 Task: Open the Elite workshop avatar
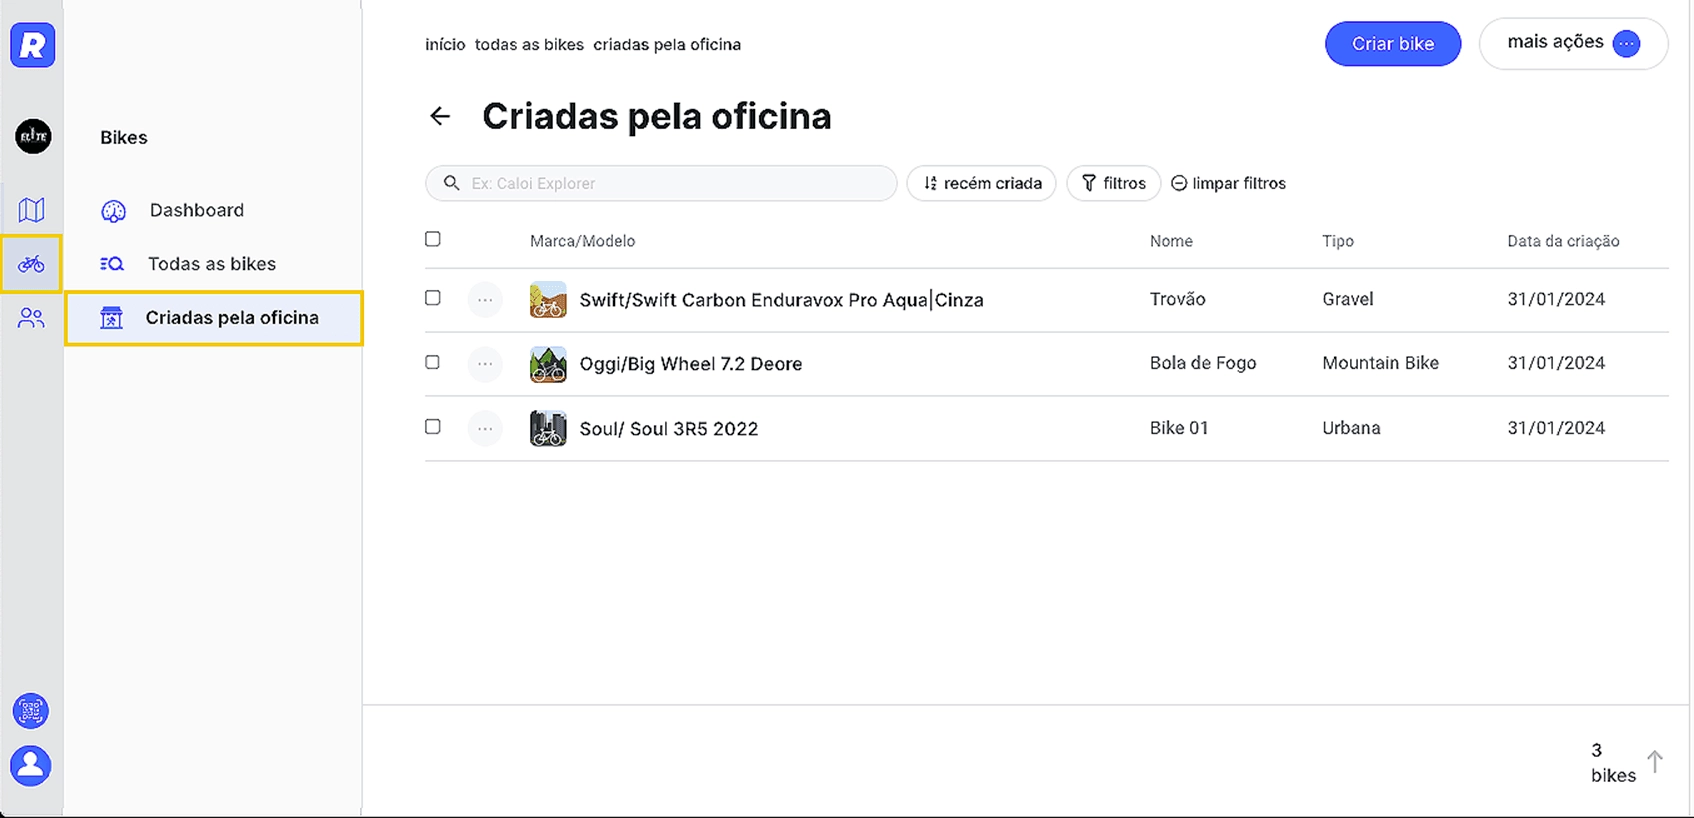tap(33, 136)
